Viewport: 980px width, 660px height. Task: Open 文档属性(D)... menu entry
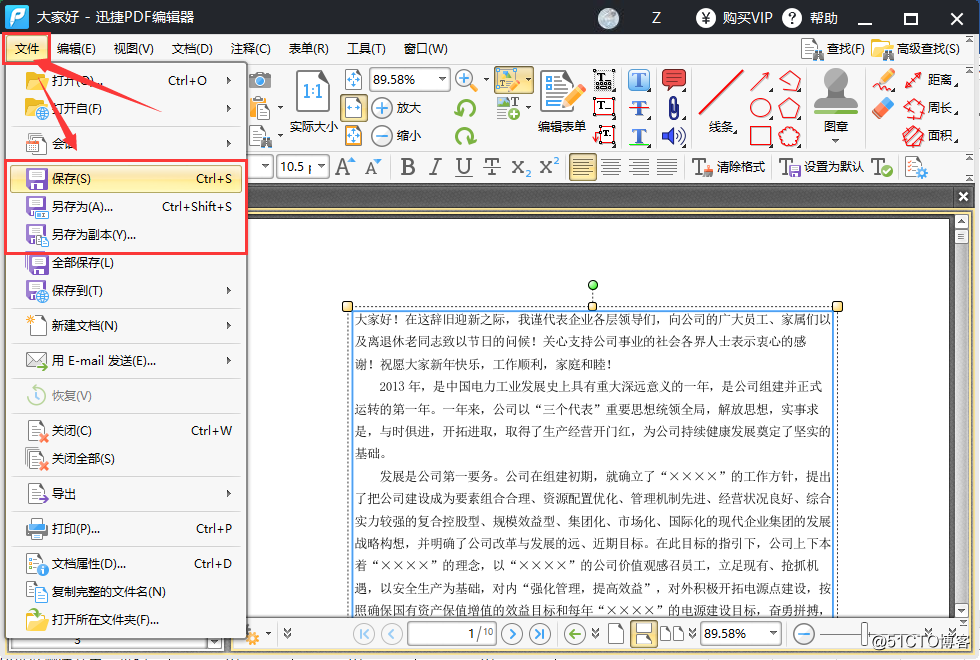126,564
